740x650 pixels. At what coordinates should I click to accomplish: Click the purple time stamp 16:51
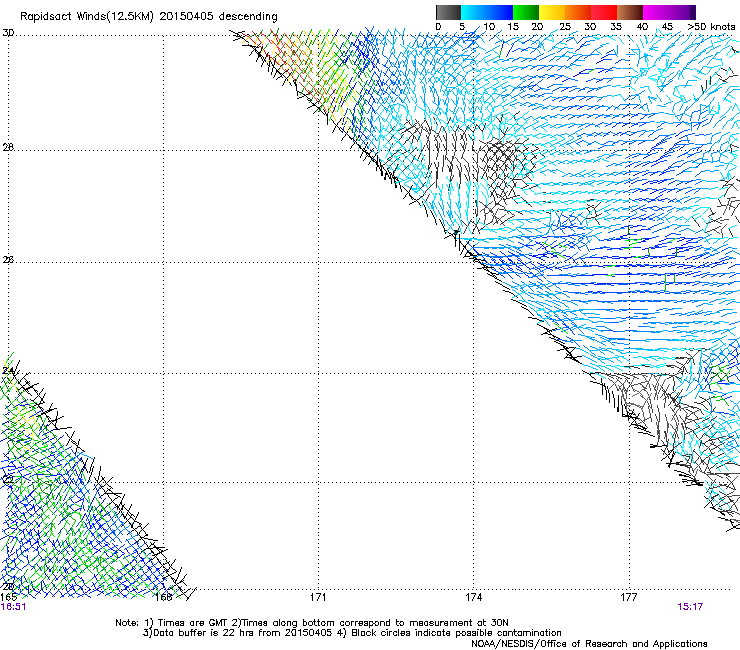click(x=13, y=607)
